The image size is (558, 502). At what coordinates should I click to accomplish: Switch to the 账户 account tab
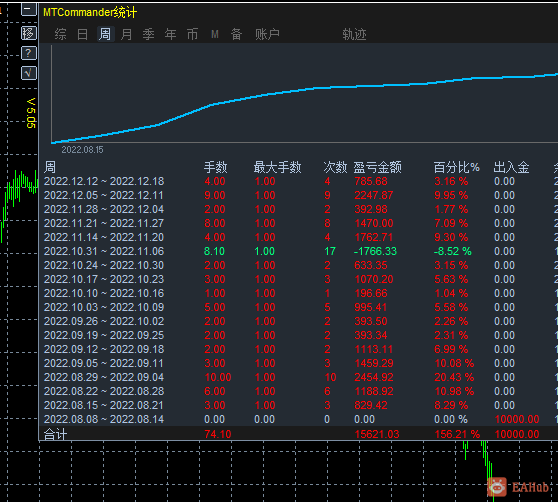[x=267, y=35]
